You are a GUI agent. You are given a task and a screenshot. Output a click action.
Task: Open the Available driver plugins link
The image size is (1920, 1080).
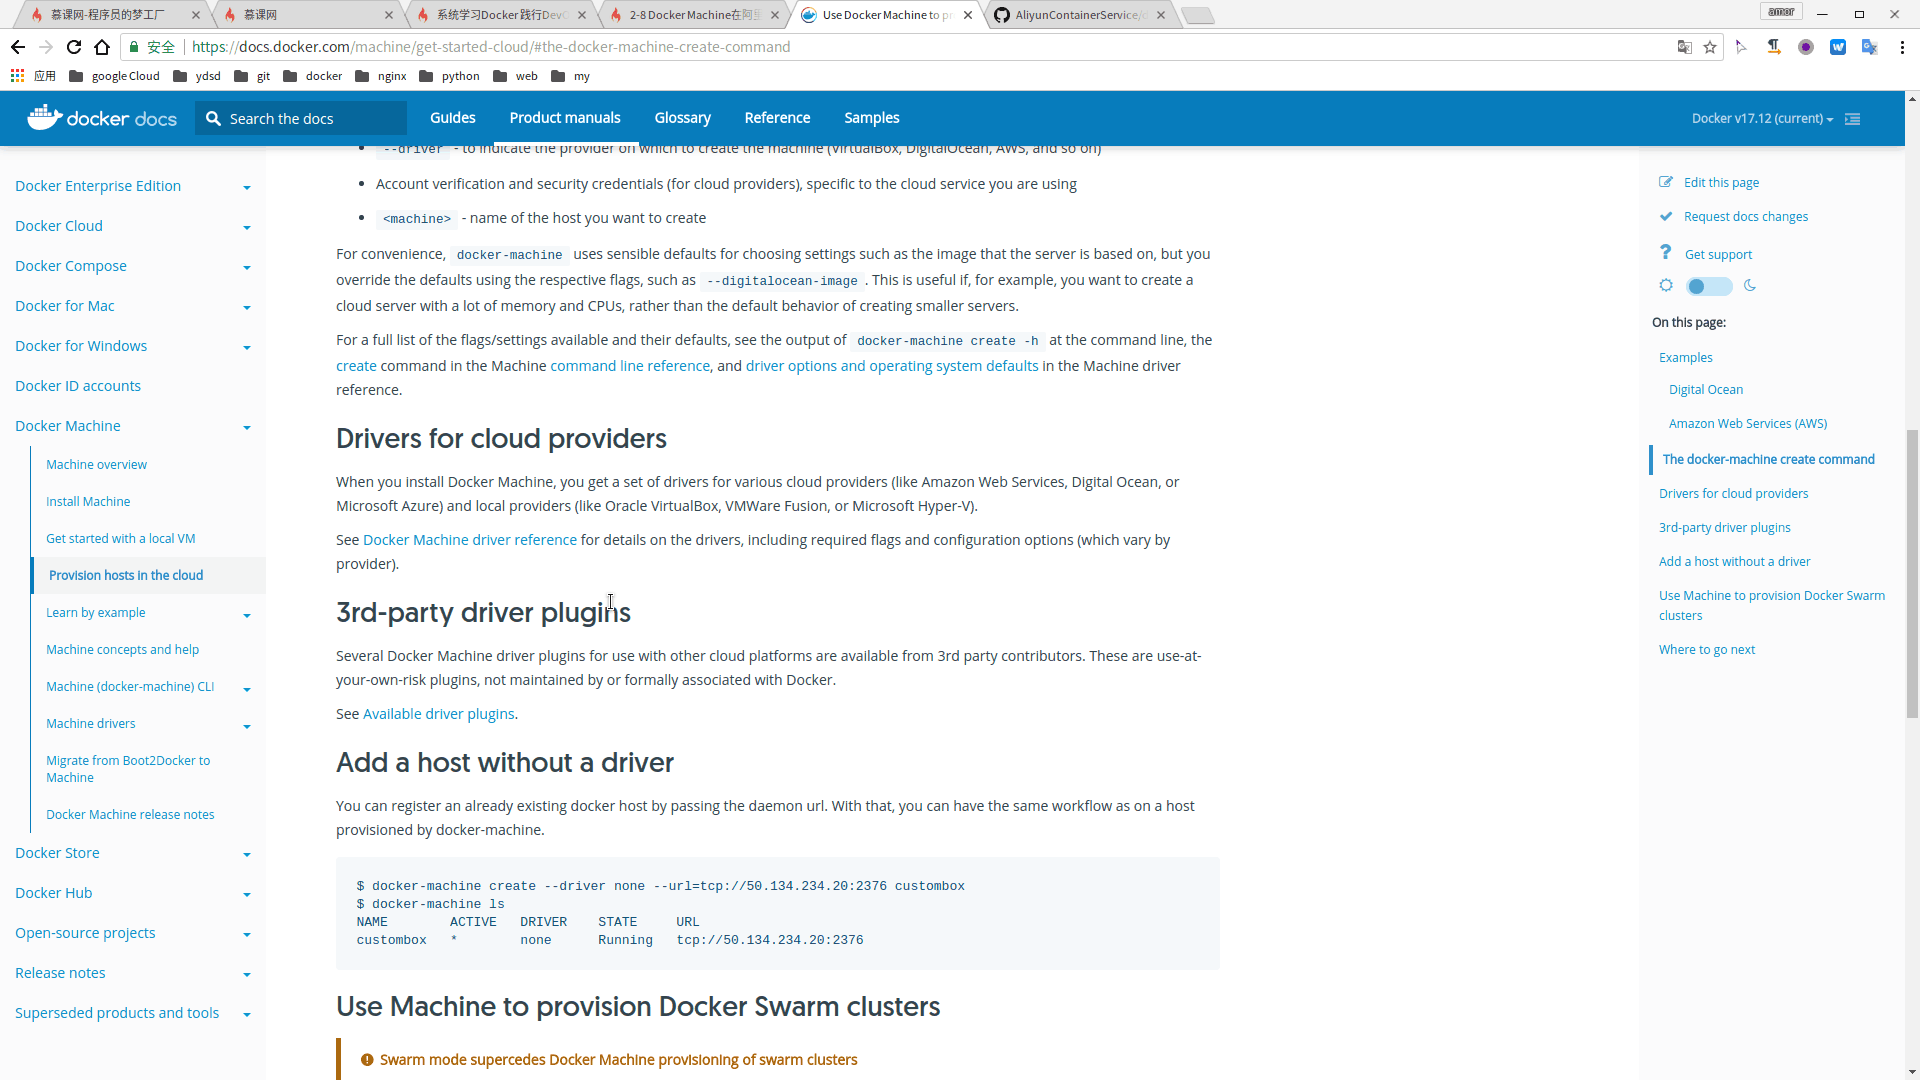[439, 714]
